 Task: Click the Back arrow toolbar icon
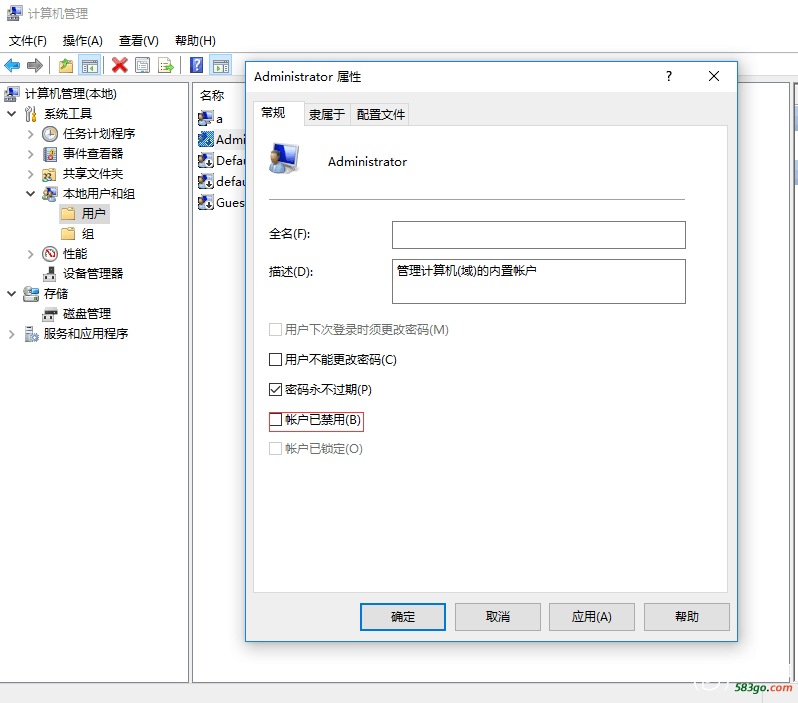point(12,65)
